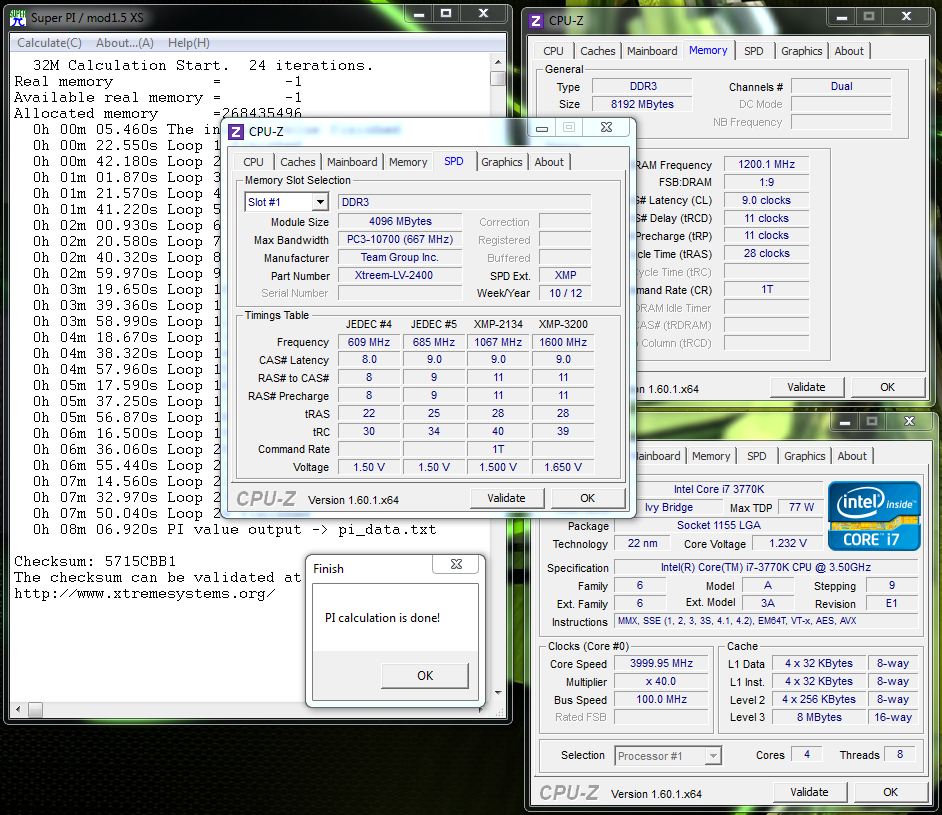The height and width of the screenshot is (815, 942).
Task: Minimize the CPU-Z processor window at bottom right
Action: [x=845, y=422]
